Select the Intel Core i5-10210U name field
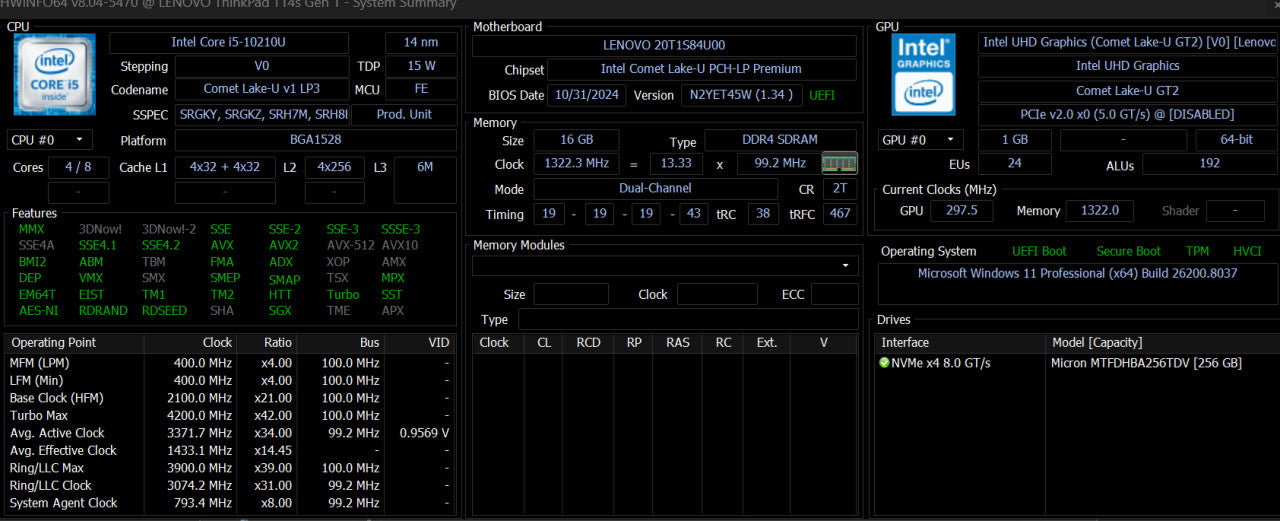The image size is (1280, 521). (228, 43)
